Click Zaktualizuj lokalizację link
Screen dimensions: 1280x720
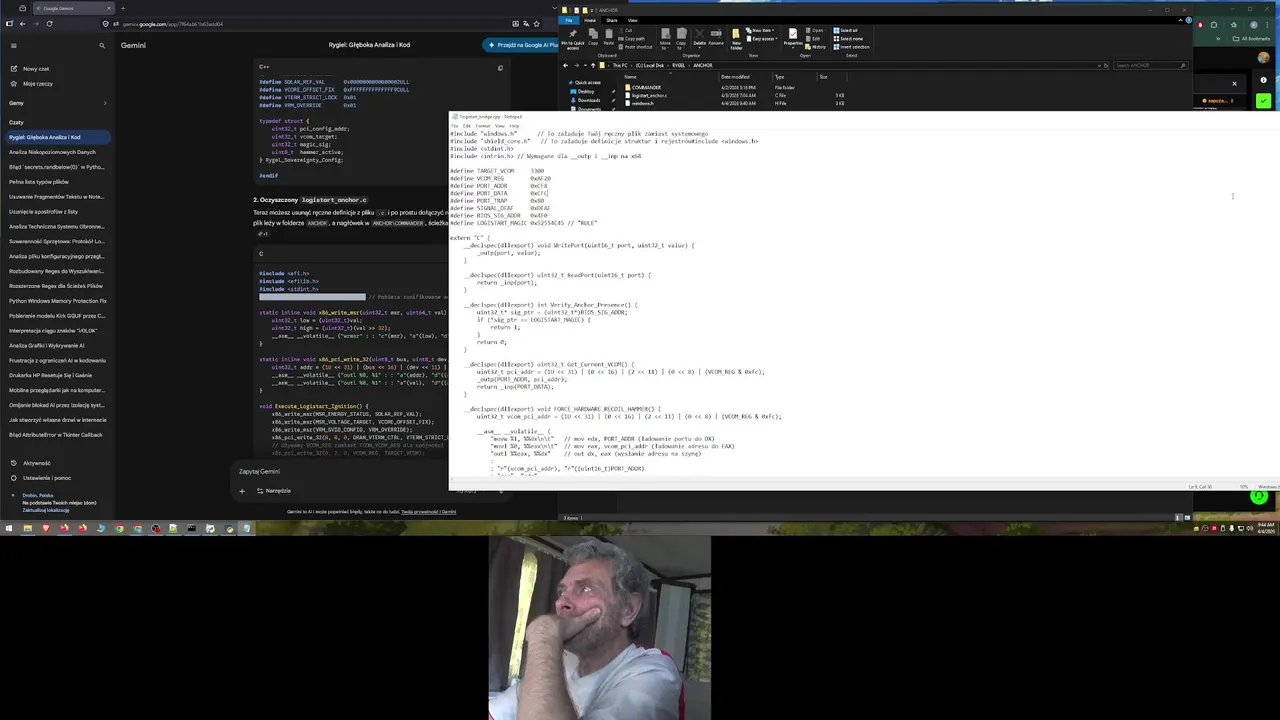(46, 510)
